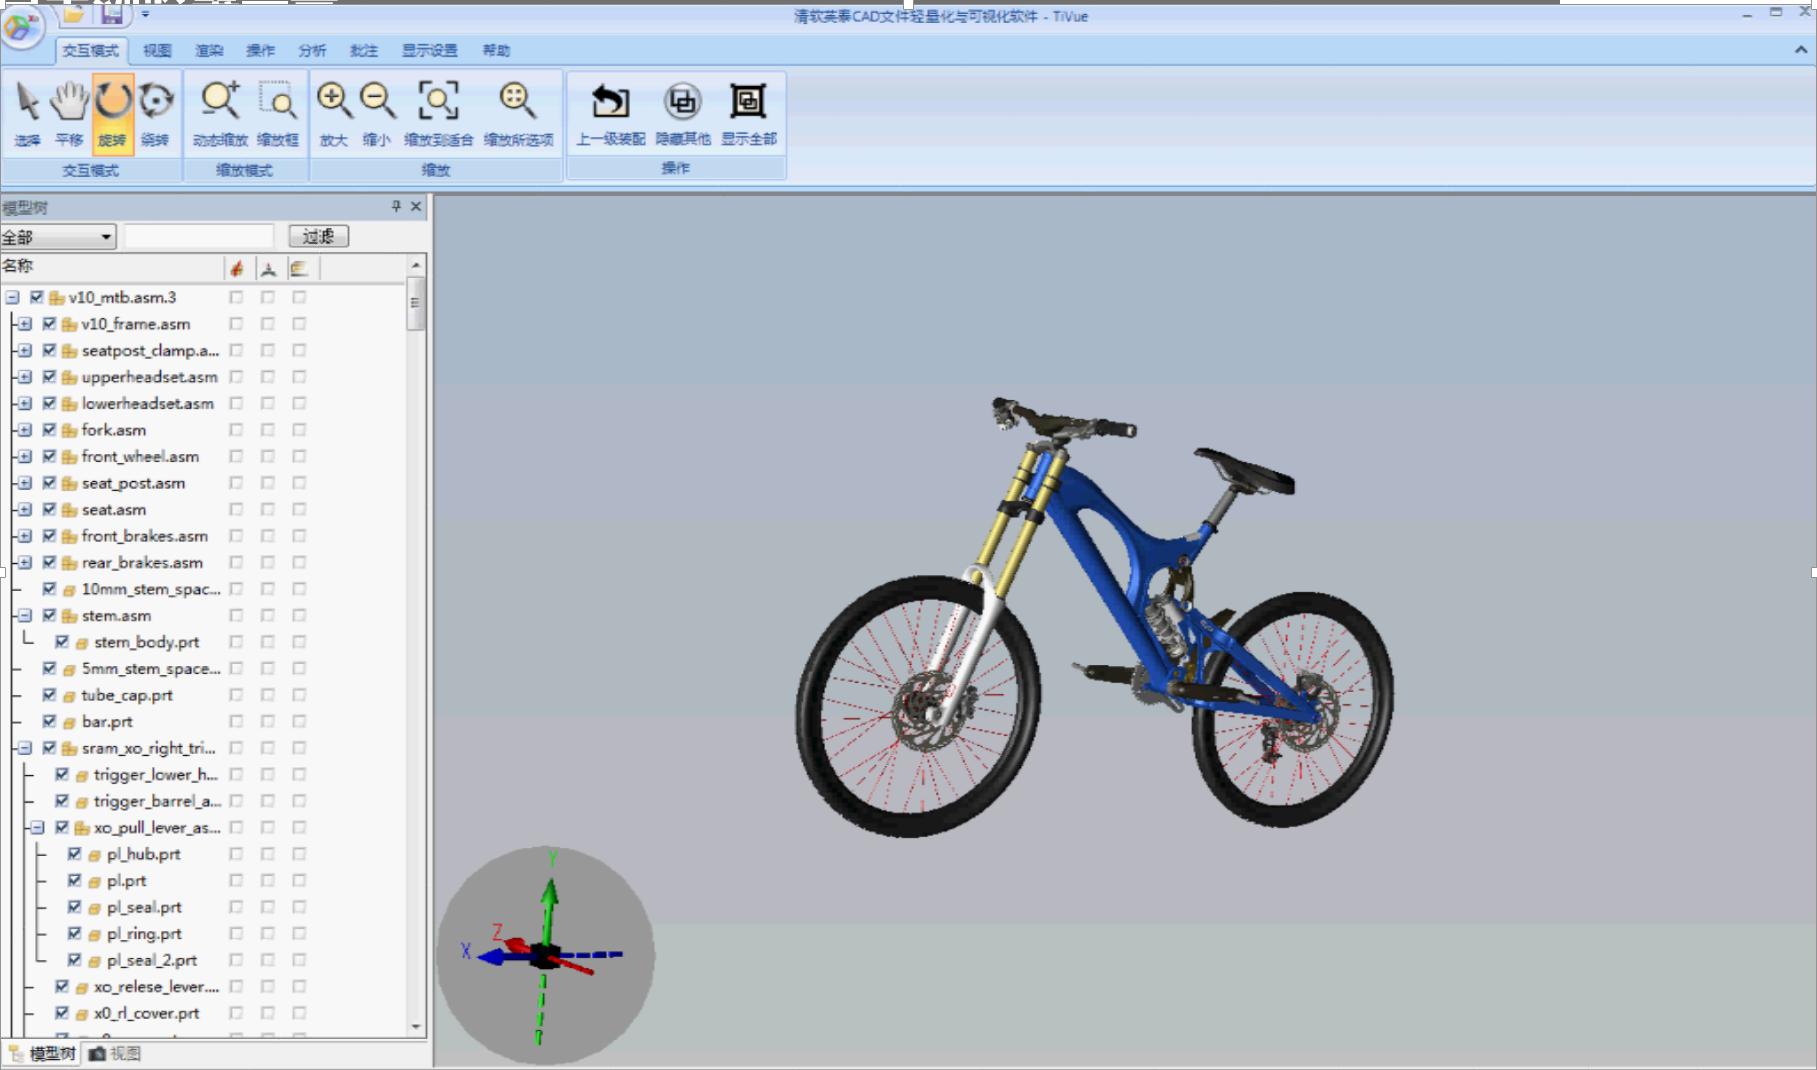Click the flame column header icon
This screenshot has height=1070, width=1817.
click(x=237, y=268)
